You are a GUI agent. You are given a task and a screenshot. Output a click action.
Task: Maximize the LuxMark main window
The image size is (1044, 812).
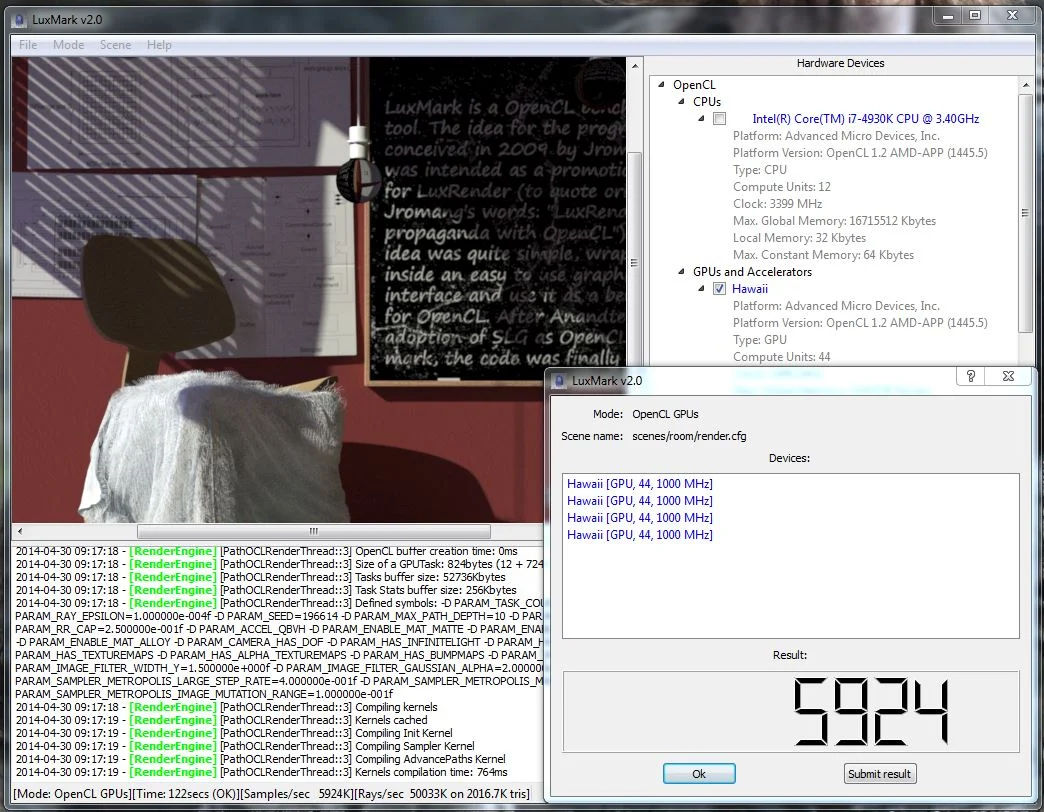[x=975, y=15]
